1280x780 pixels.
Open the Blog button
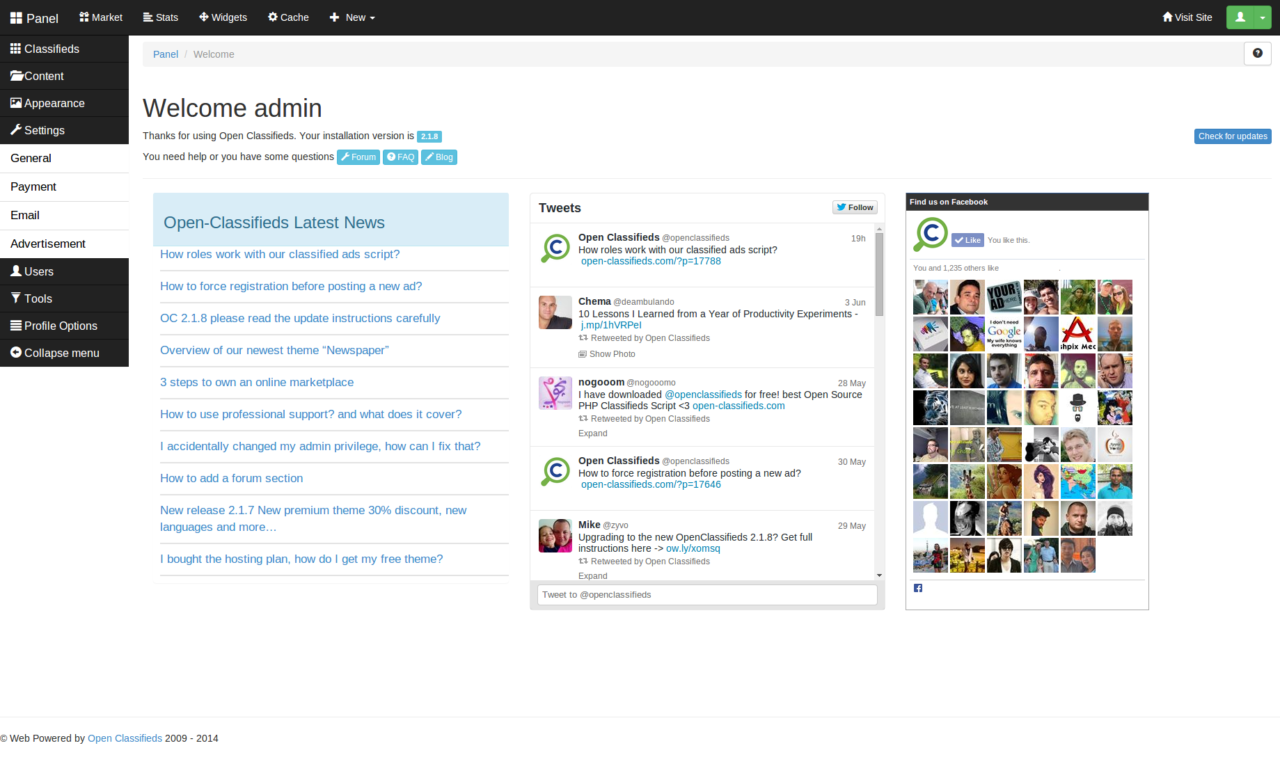439,157
